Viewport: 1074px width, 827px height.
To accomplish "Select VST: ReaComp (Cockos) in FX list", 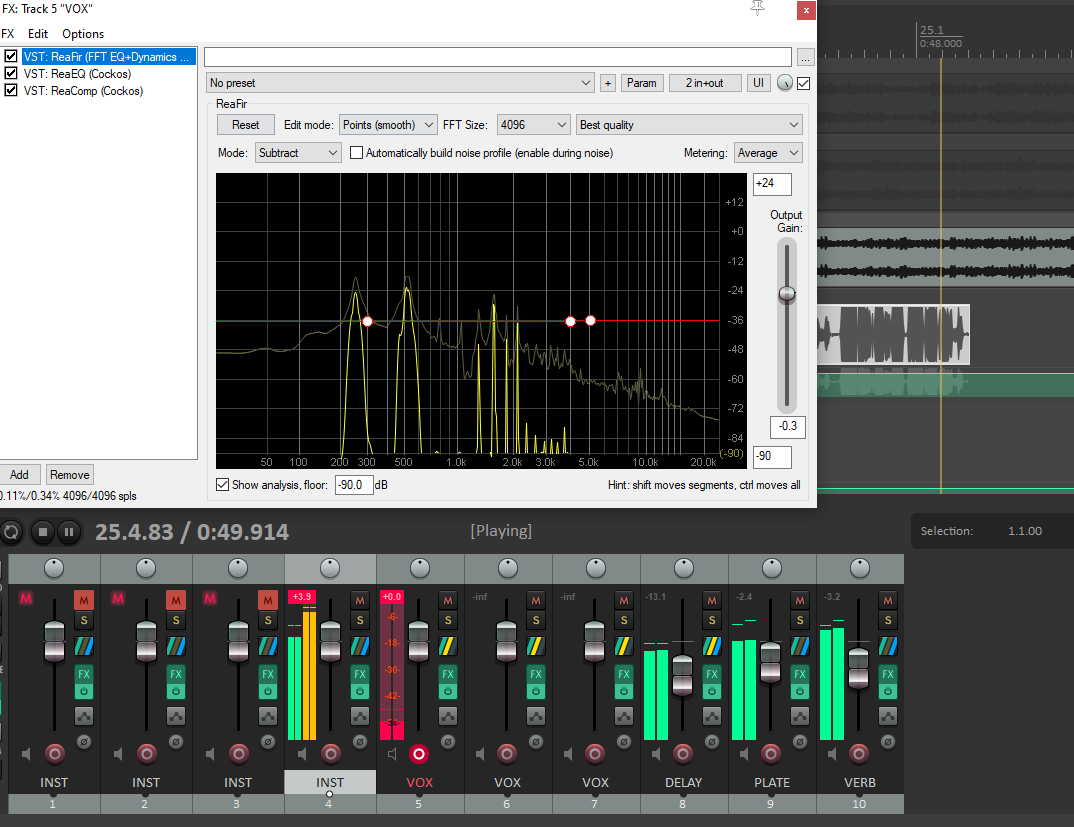I will [x=83, y=90].
